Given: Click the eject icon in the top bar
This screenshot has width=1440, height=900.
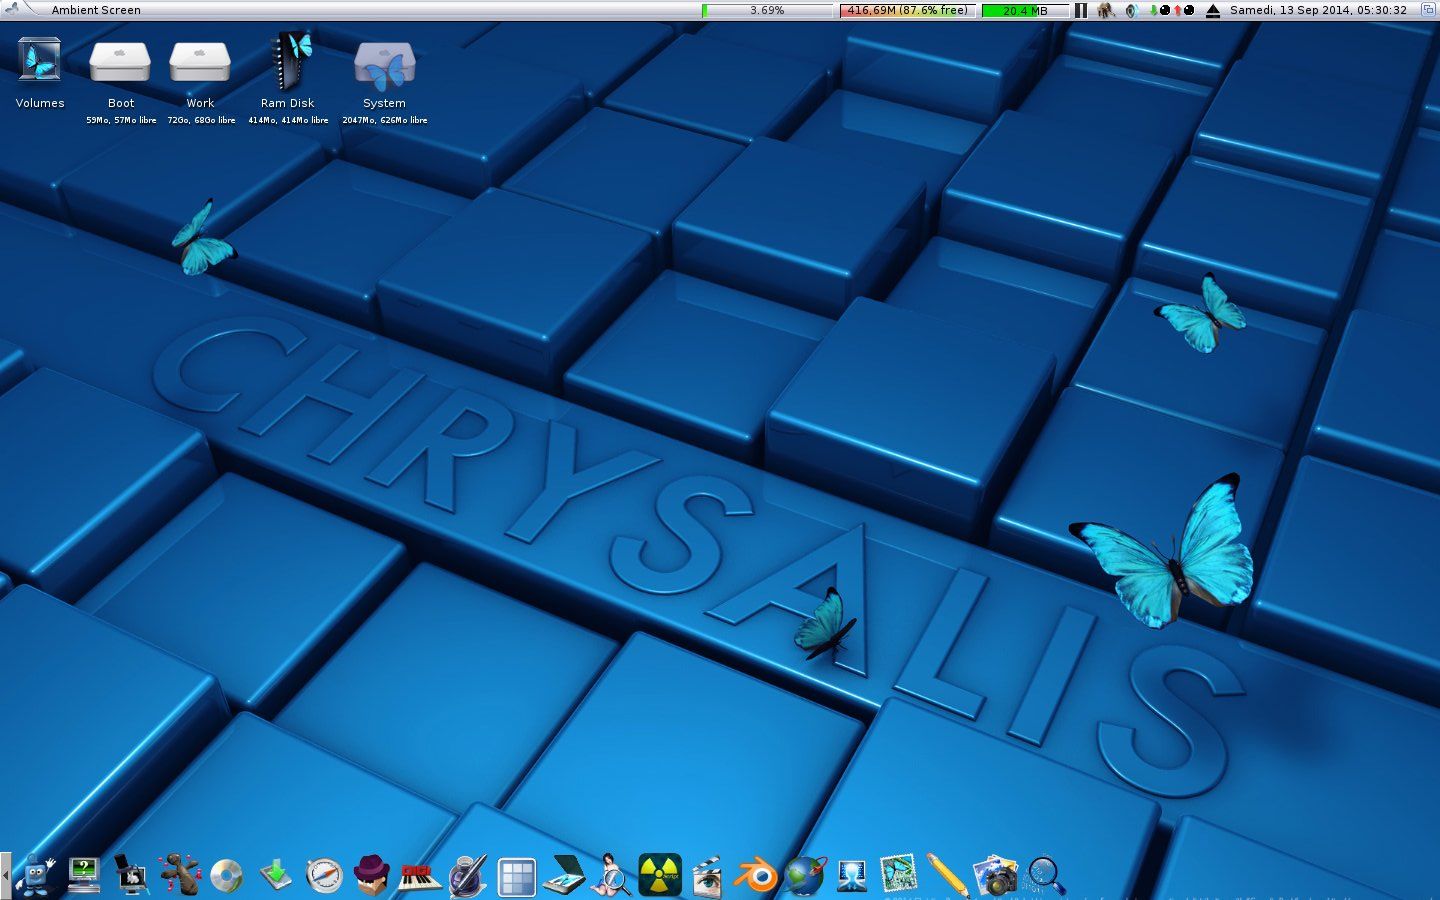Looking at the screenshot, I should click(1213, 10).
